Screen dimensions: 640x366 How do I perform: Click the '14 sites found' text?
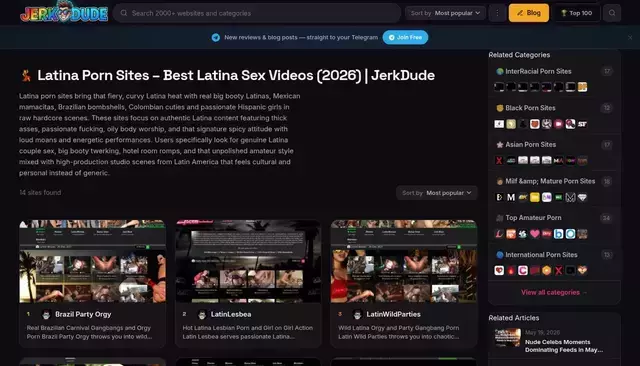40,193
